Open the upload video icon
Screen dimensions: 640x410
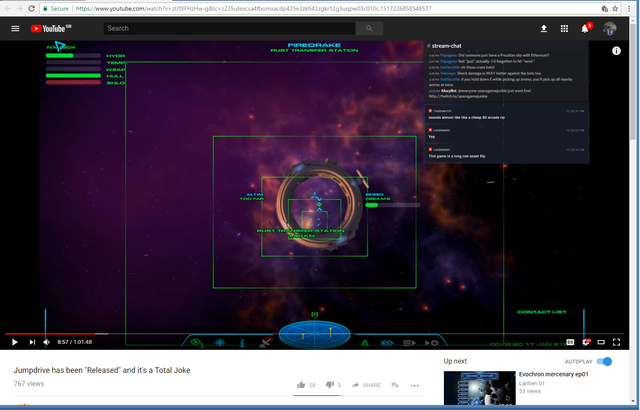(544, 29)
